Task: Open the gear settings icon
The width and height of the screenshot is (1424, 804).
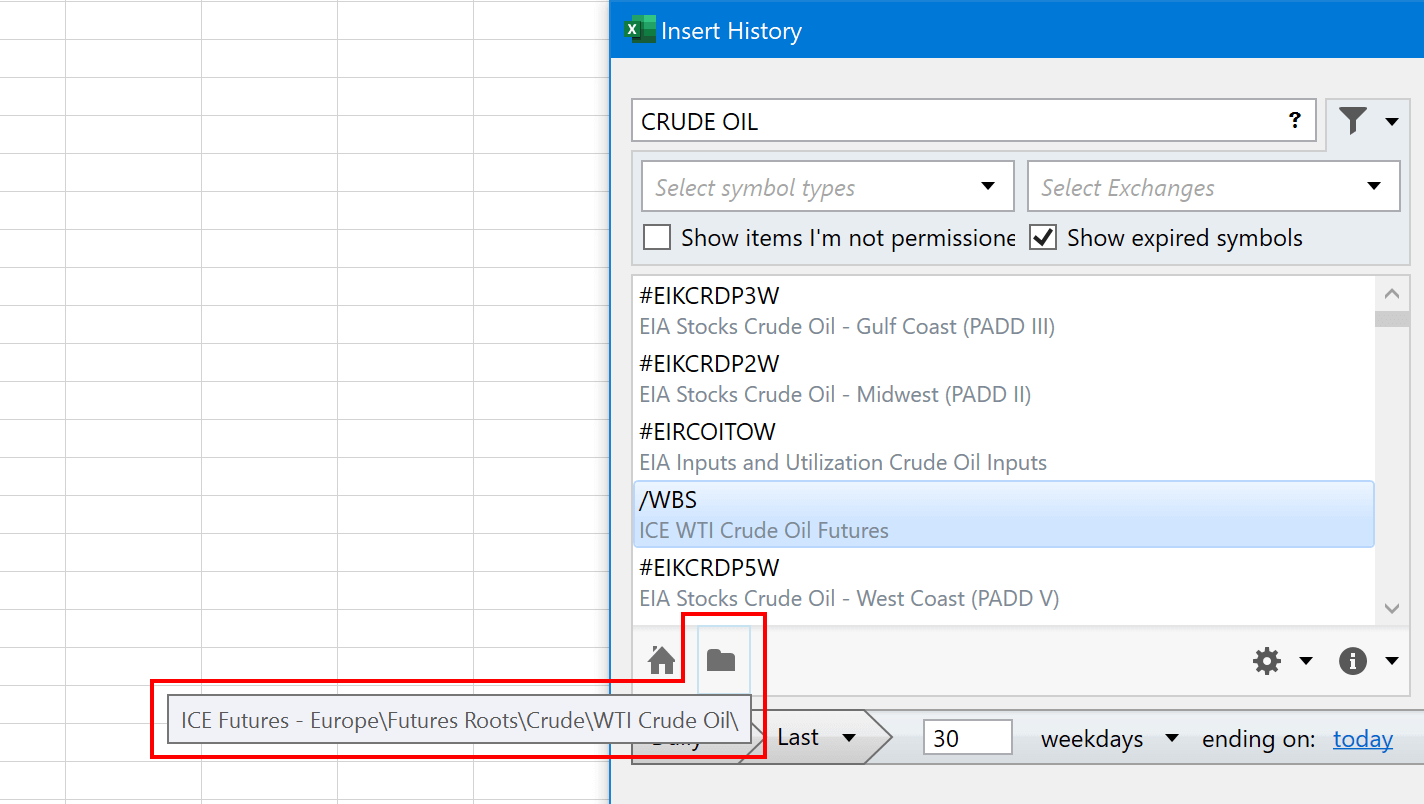Action: [1267, 660]
